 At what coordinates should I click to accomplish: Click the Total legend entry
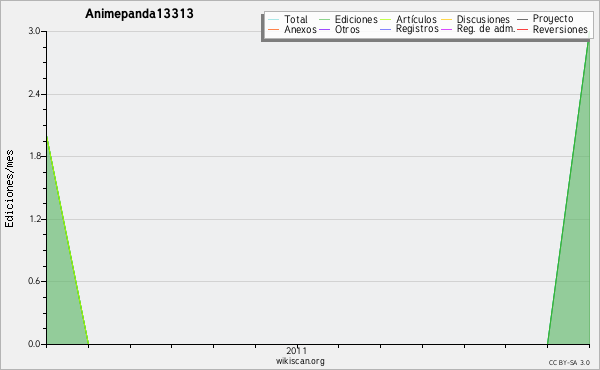(x=296, y=19)
